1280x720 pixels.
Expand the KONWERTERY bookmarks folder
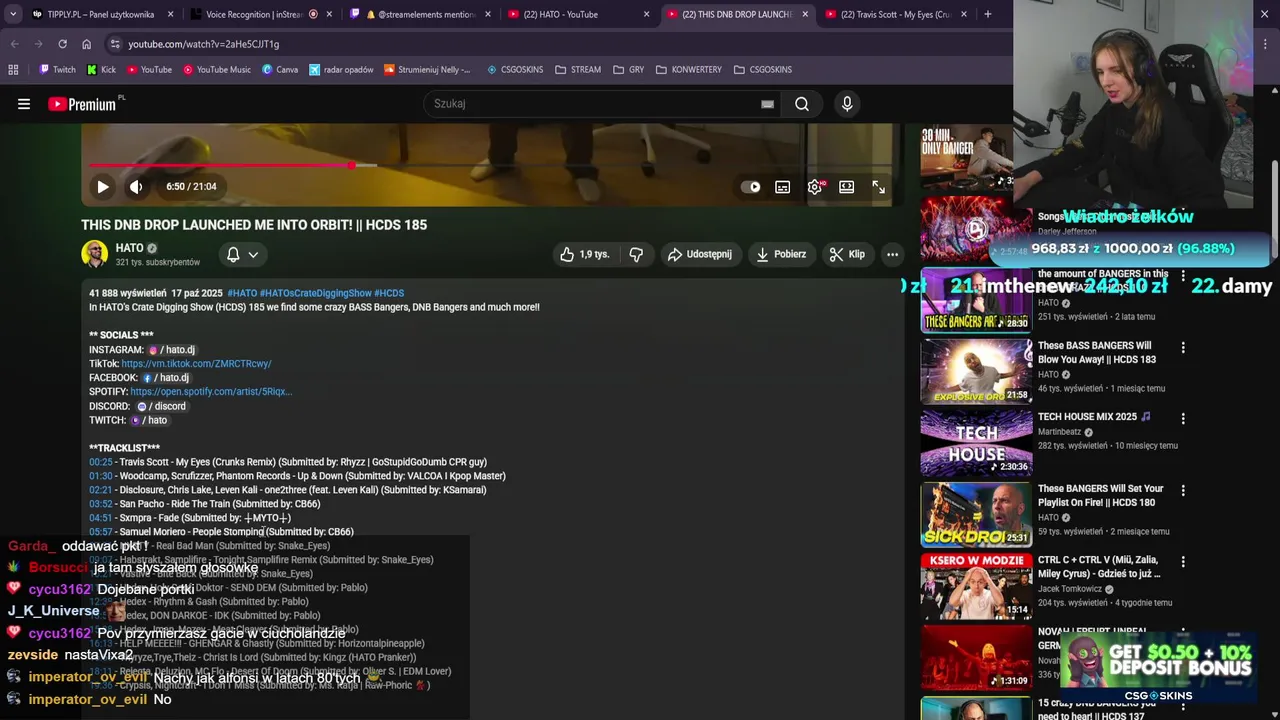[689, 70]
